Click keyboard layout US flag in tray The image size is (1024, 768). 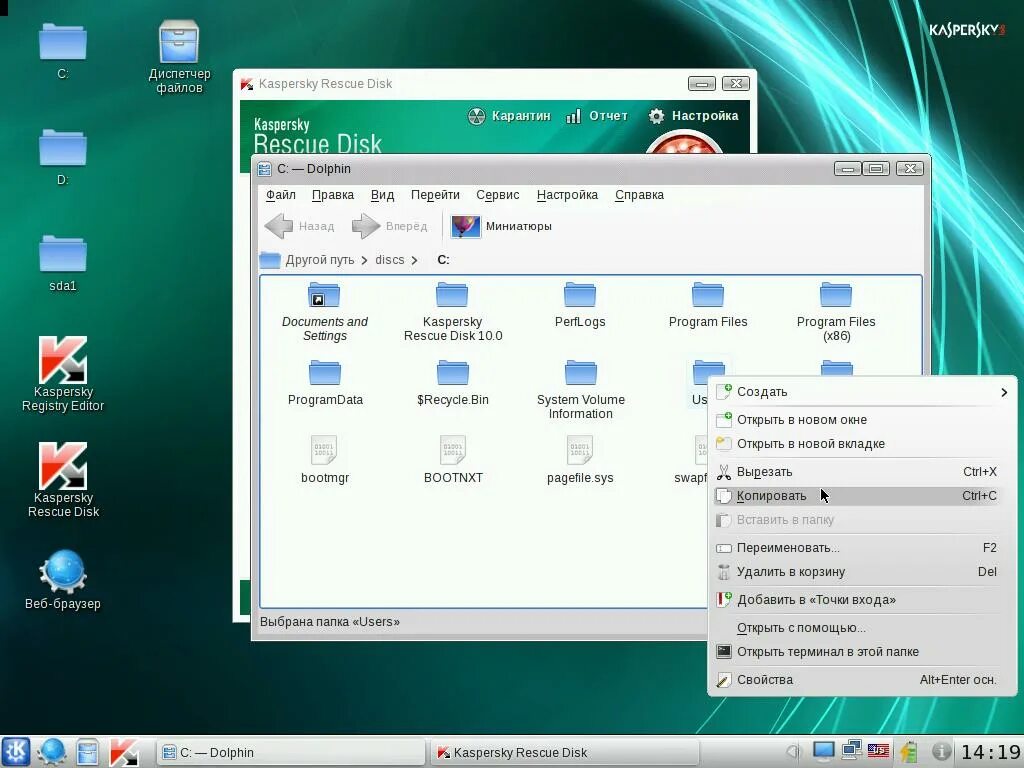(x=878, y=751)
